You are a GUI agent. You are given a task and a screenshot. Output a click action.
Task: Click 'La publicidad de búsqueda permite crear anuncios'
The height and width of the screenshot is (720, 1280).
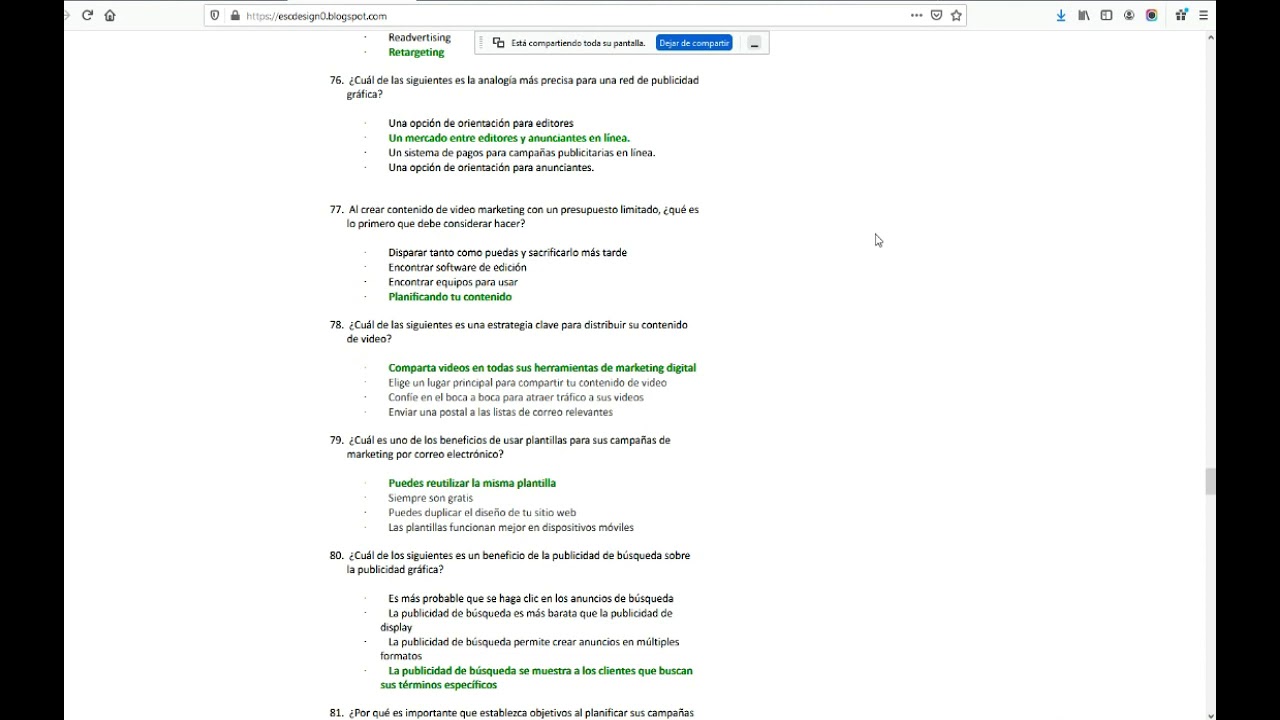tap(529, 649)
